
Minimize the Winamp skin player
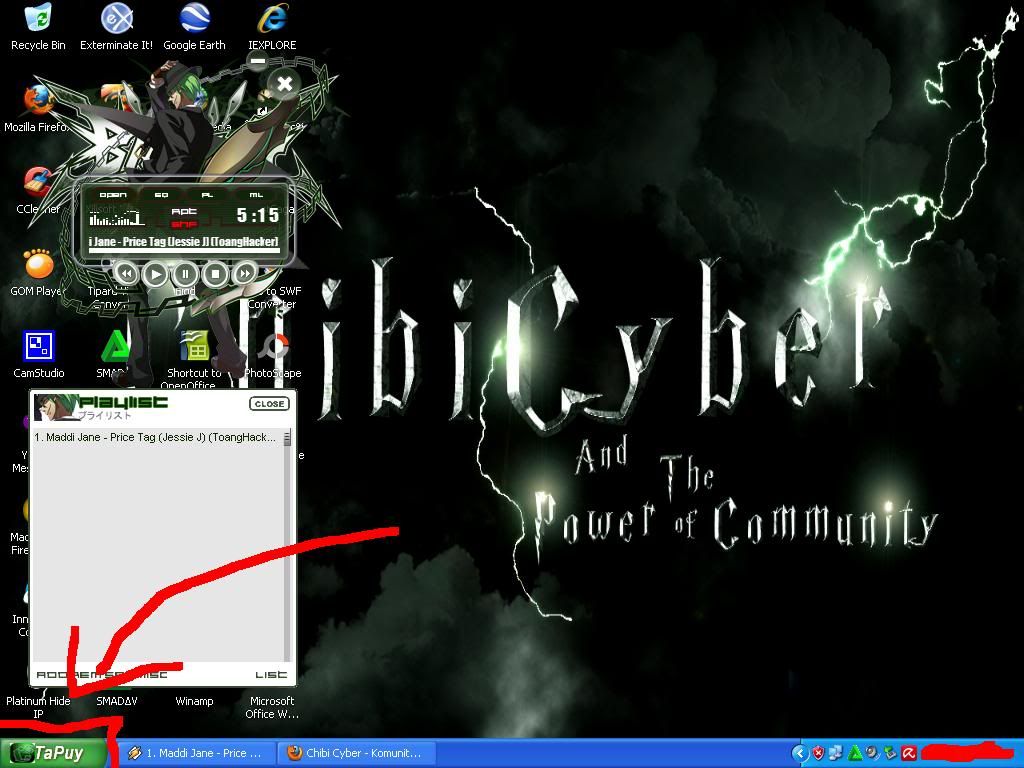258,61
